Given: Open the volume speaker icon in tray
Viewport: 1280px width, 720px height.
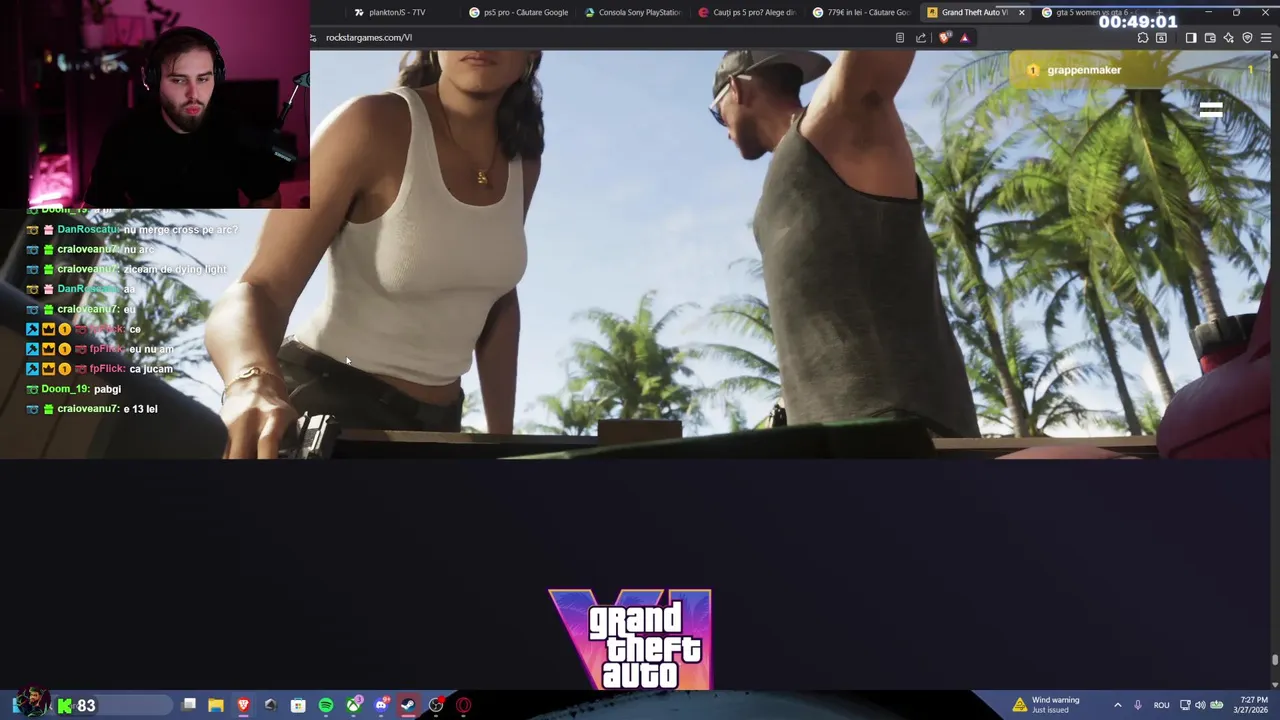Looking at the screenshot, I should point(1200,705).
